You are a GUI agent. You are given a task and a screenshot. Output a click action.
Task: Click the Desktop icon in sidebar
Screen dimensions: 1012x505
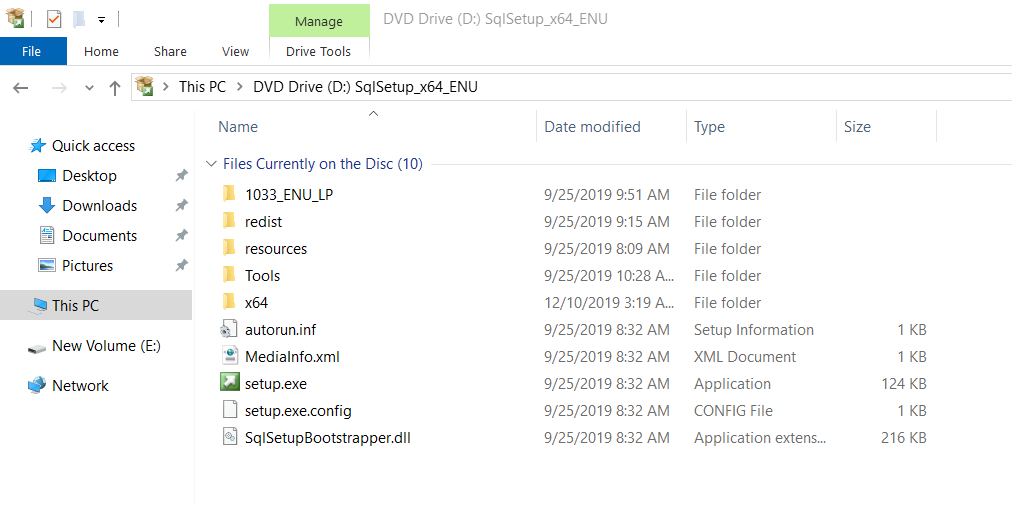pos(47,176)
